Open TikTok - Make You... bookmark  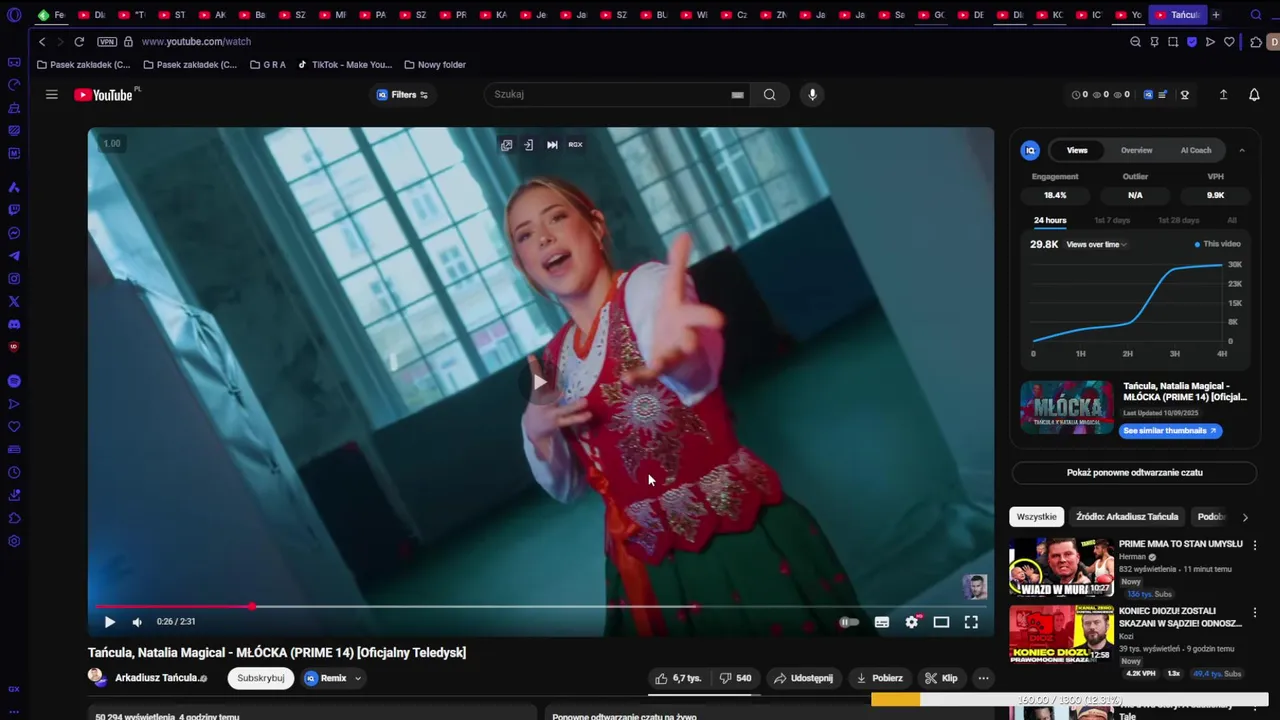345,65
